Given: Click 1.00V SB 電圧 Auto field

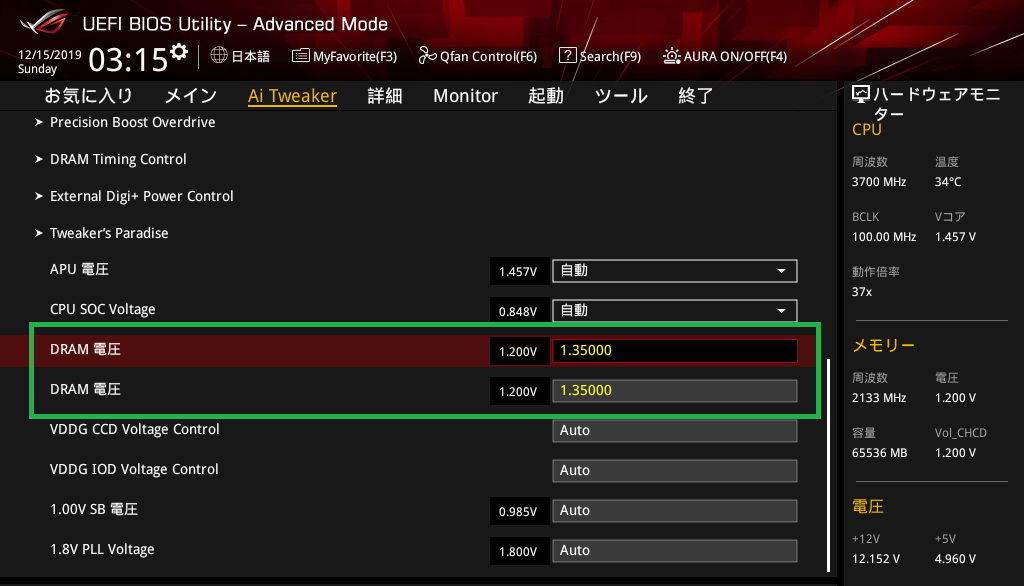Looking at the screenshot, I should [x=675, y=511].
